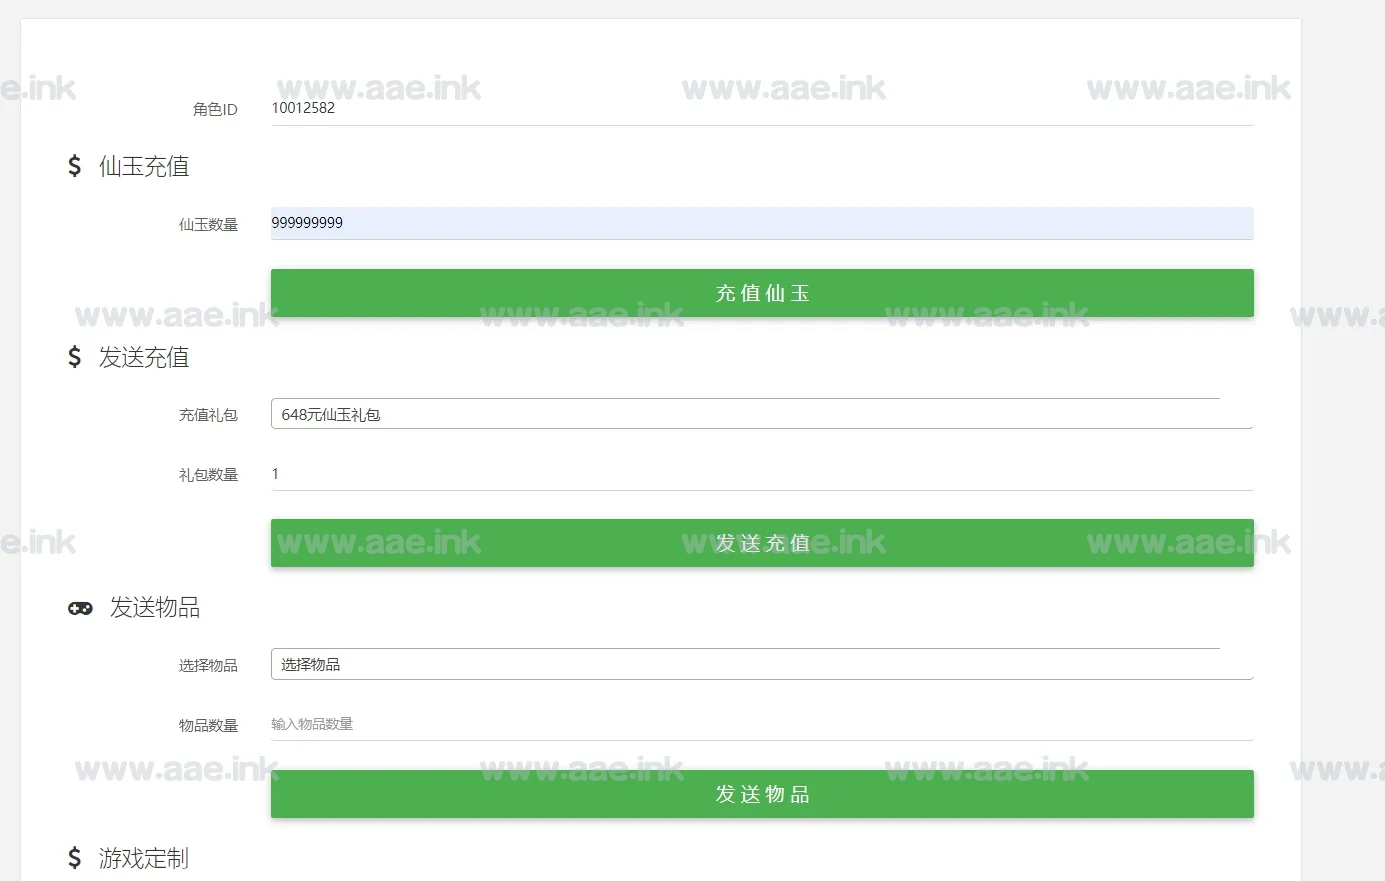Click the 输入物品数量 placeholder input field
The image size is (1385, 881).
[760, 724]
